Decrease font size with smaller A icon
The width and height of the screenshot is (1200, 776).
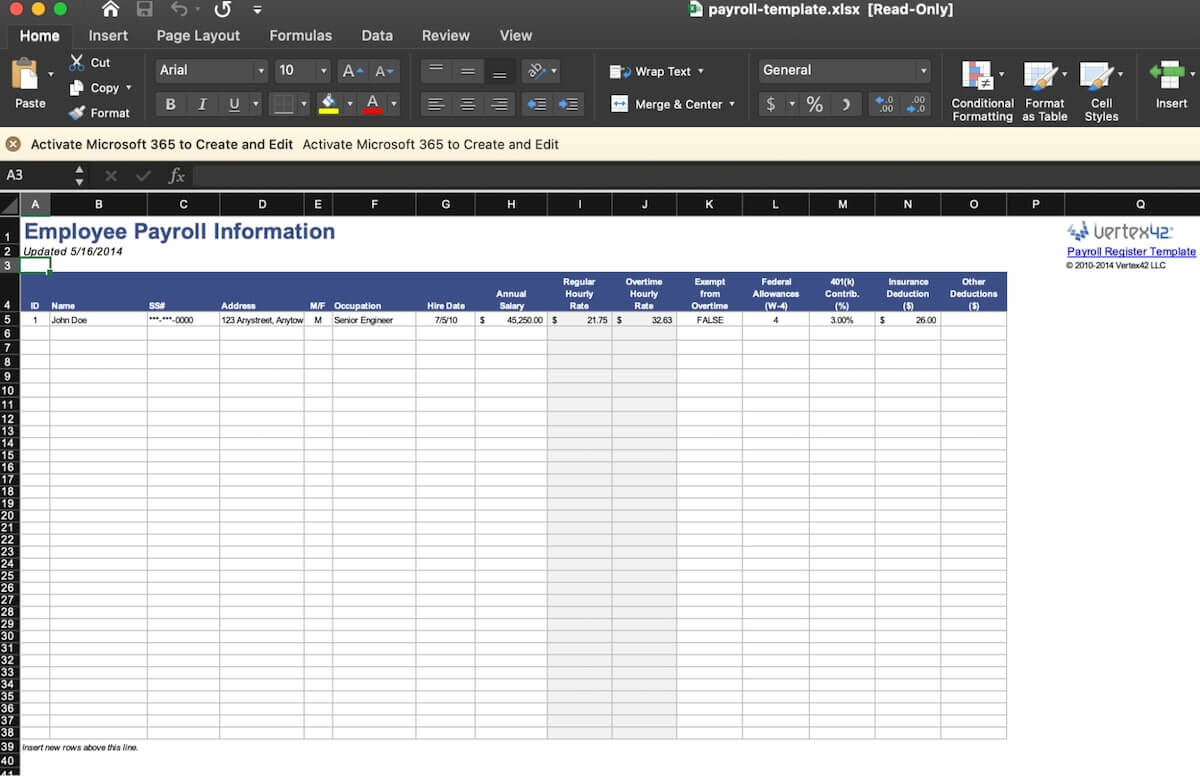pos(384,70)
